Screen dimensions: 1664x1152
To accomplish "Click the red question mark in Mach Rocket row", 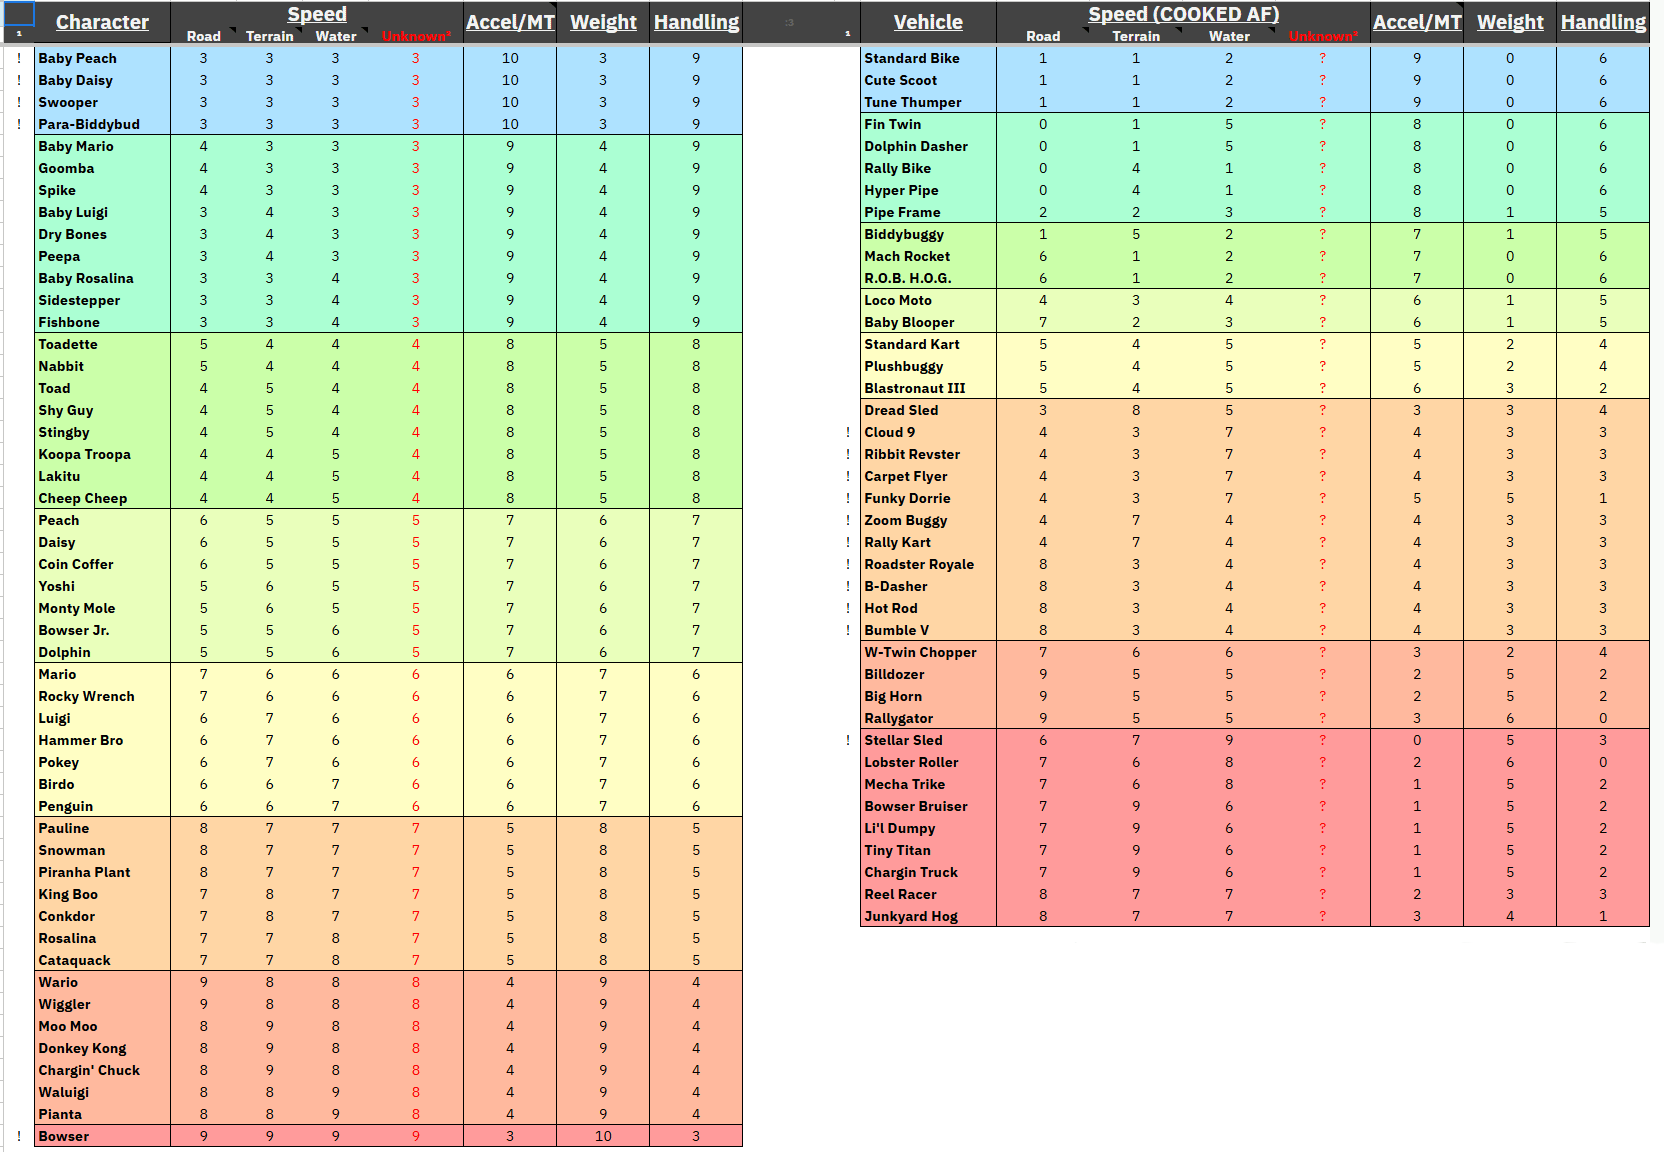I will click(x=1323, y=256).
